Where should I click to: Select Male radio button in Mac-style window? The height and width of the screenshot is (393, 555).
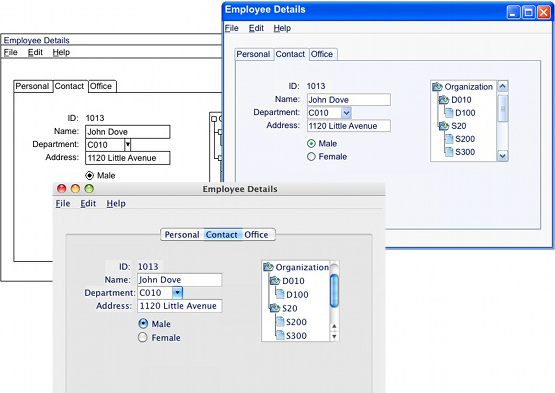(x=143, y=323)
